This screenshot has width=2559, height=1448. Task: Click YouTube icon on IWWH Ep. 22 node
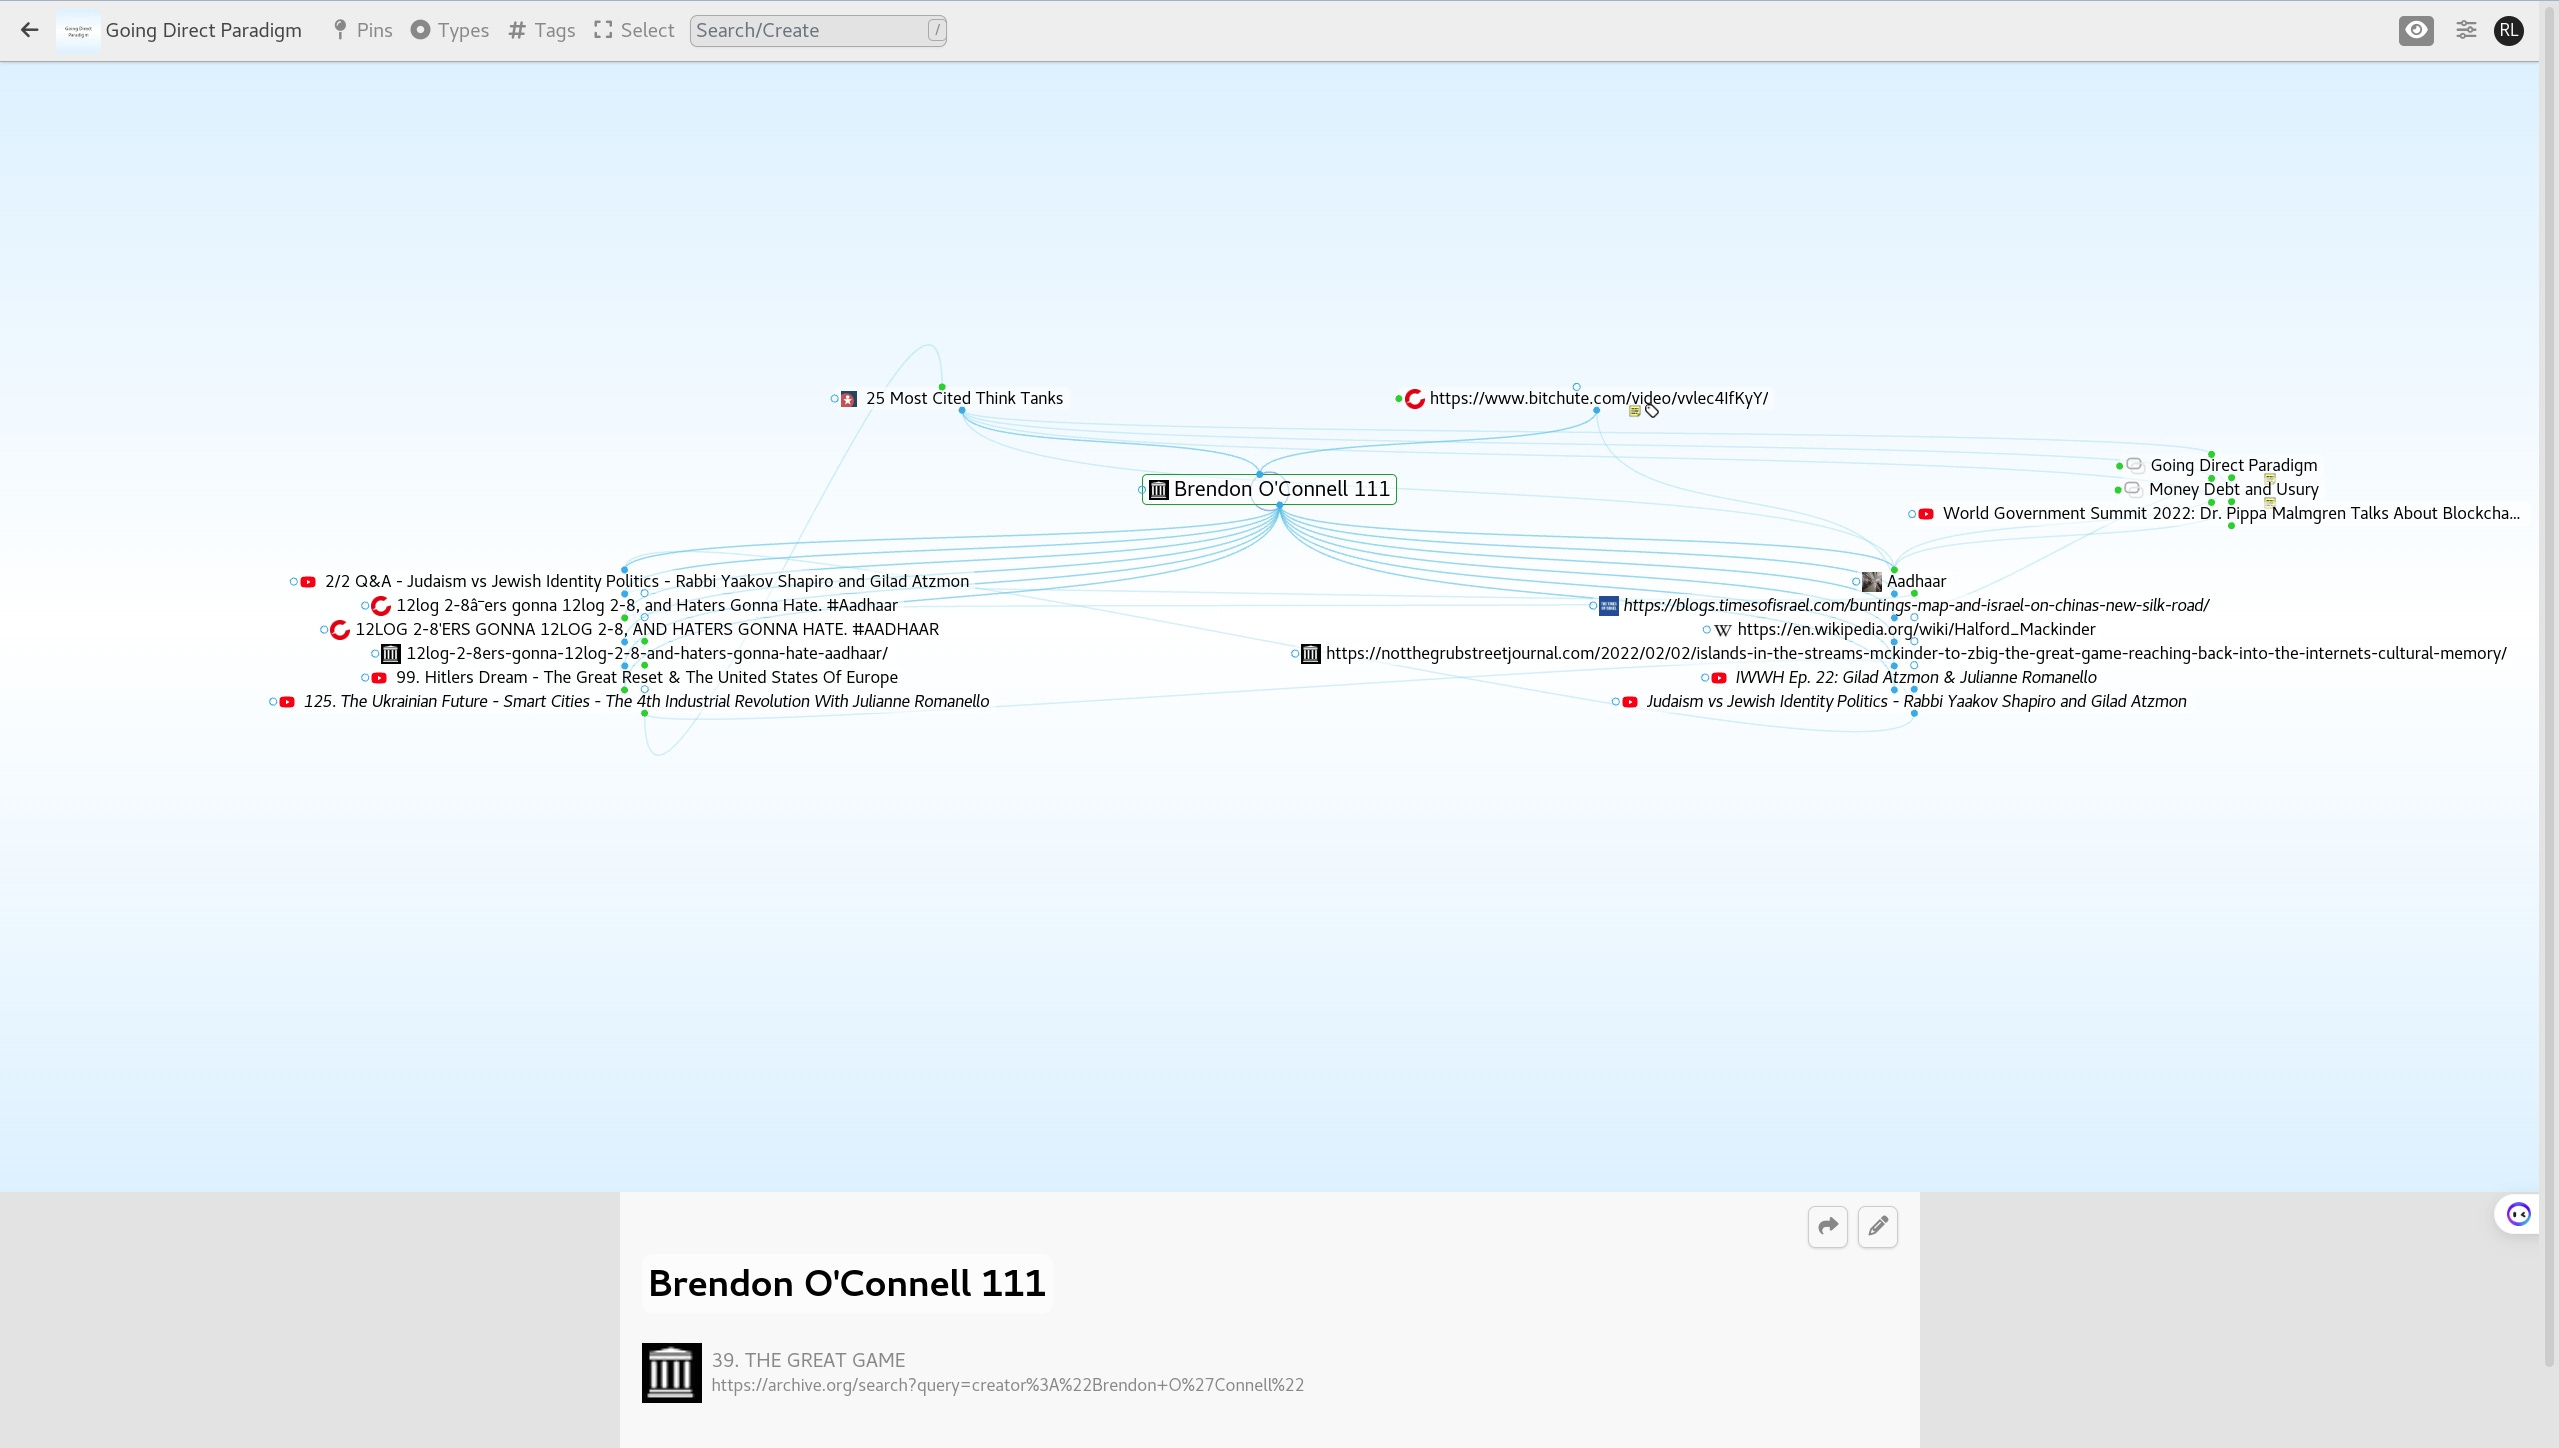click(1719, 678)
